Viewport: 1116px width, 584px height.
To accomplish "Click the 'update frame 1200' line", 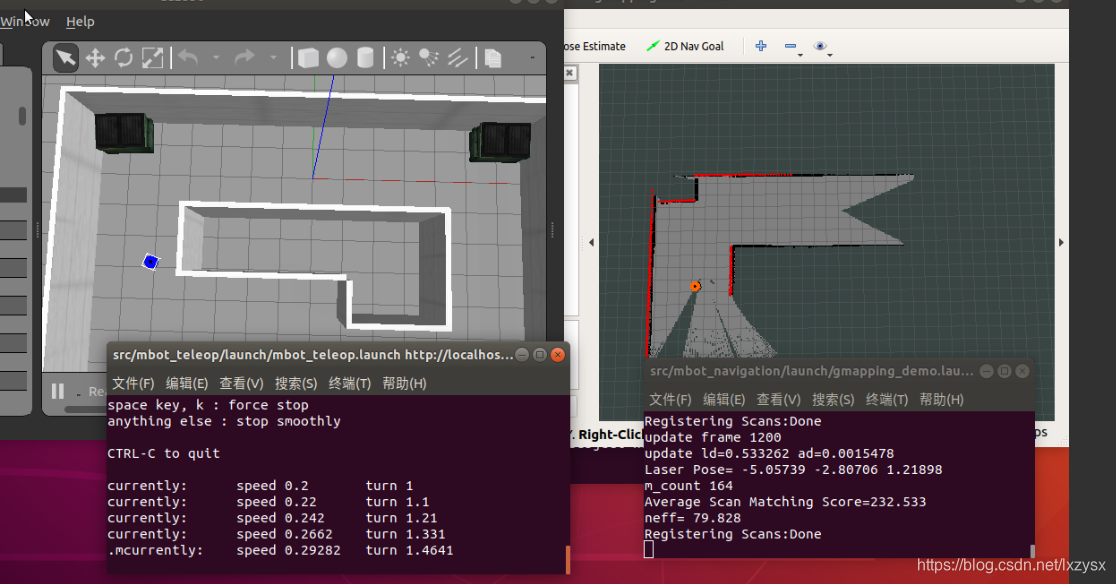I will click(712, 437).
